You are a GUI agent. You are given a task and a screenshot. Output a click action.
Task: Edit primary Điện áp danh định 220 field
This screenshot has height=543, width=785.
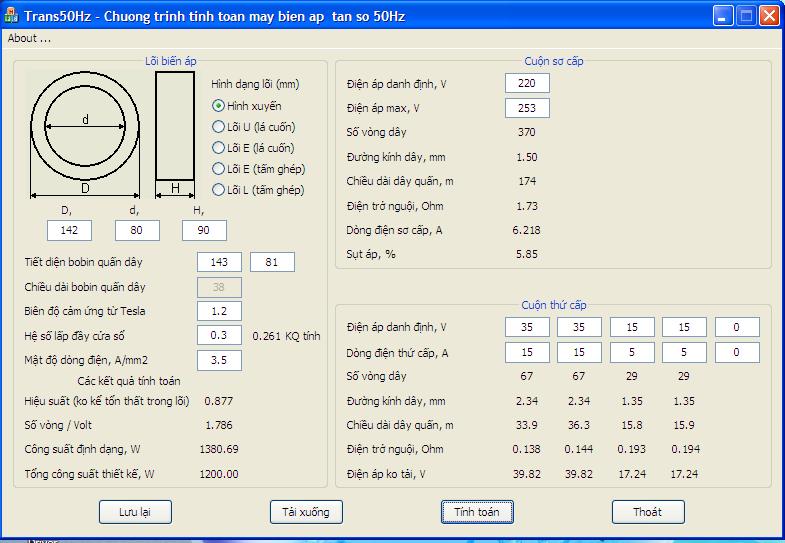click(527, 83)
